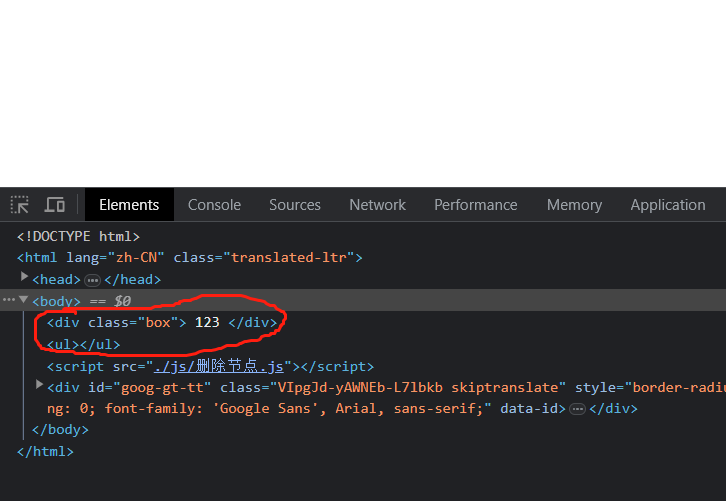The image size is (726, 501).
Task: Click the ellipsis badge inside head tag
Action: click(x=93, y=280)
